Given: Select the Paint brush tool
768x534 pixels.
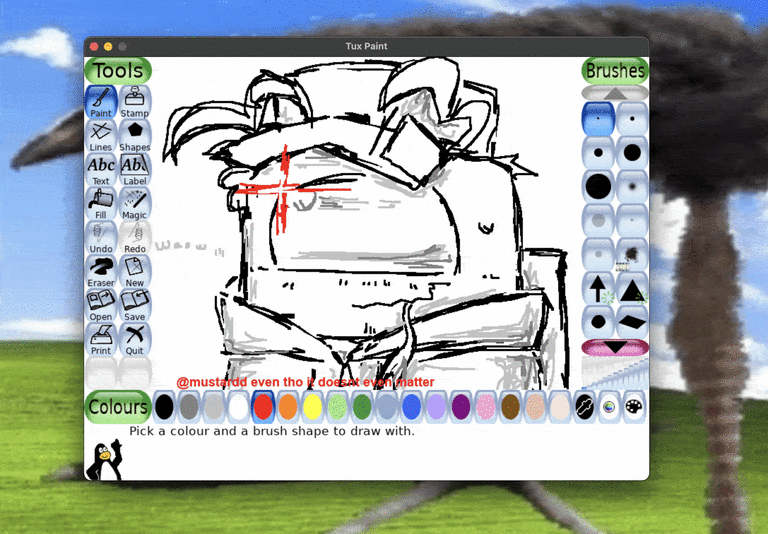Looking at the screenshot, I should 101,102.
